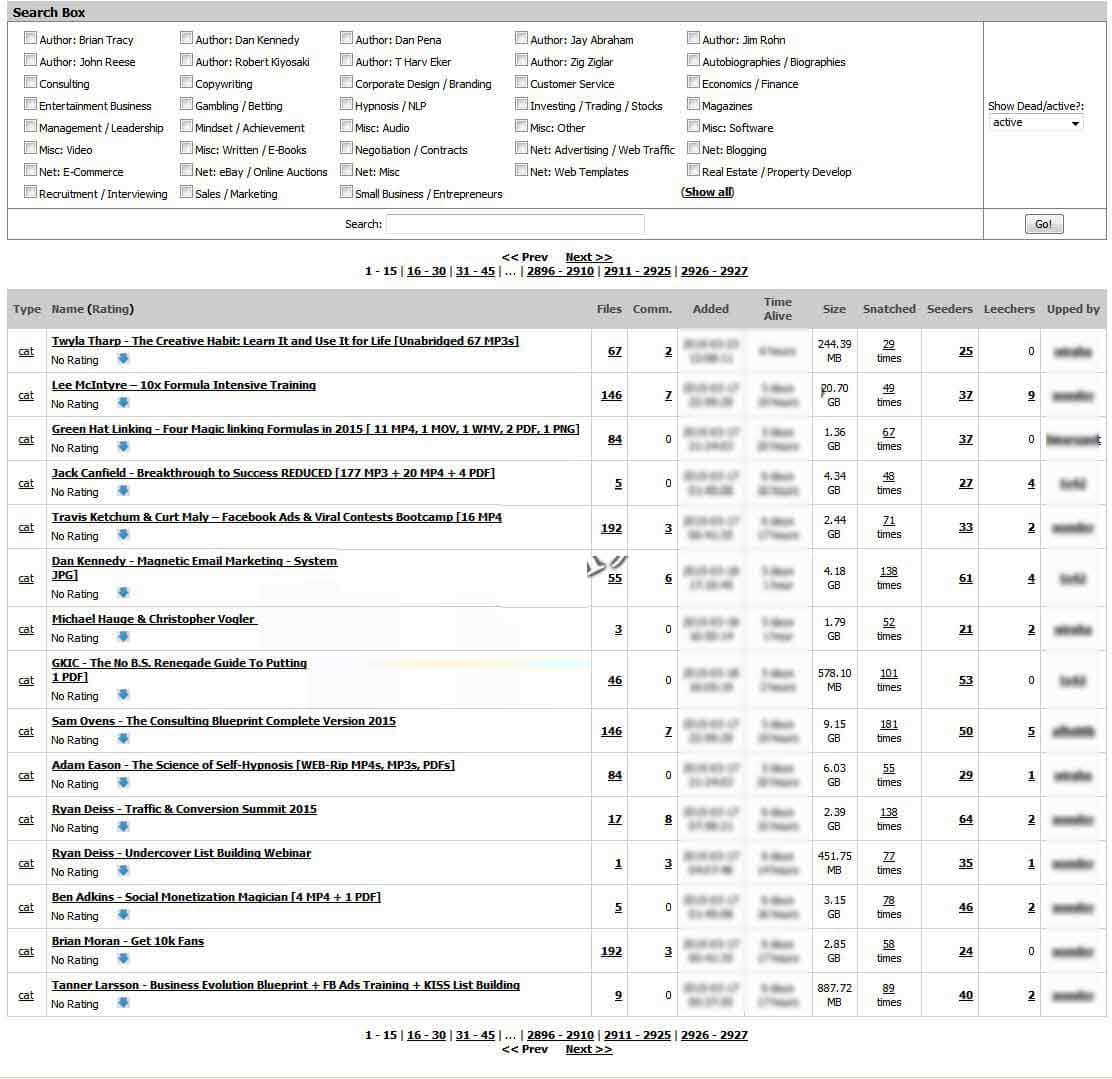Download the Green Hat Linking torrent
The width and height of the screenshot is (1112, 1079).
click(123, 447)
